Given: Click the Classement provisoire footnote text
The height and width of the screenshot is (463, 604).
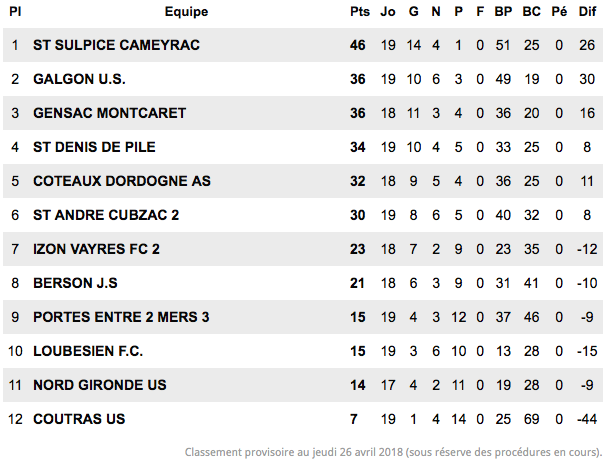Looking at the screenshot, I should point(393,452).
